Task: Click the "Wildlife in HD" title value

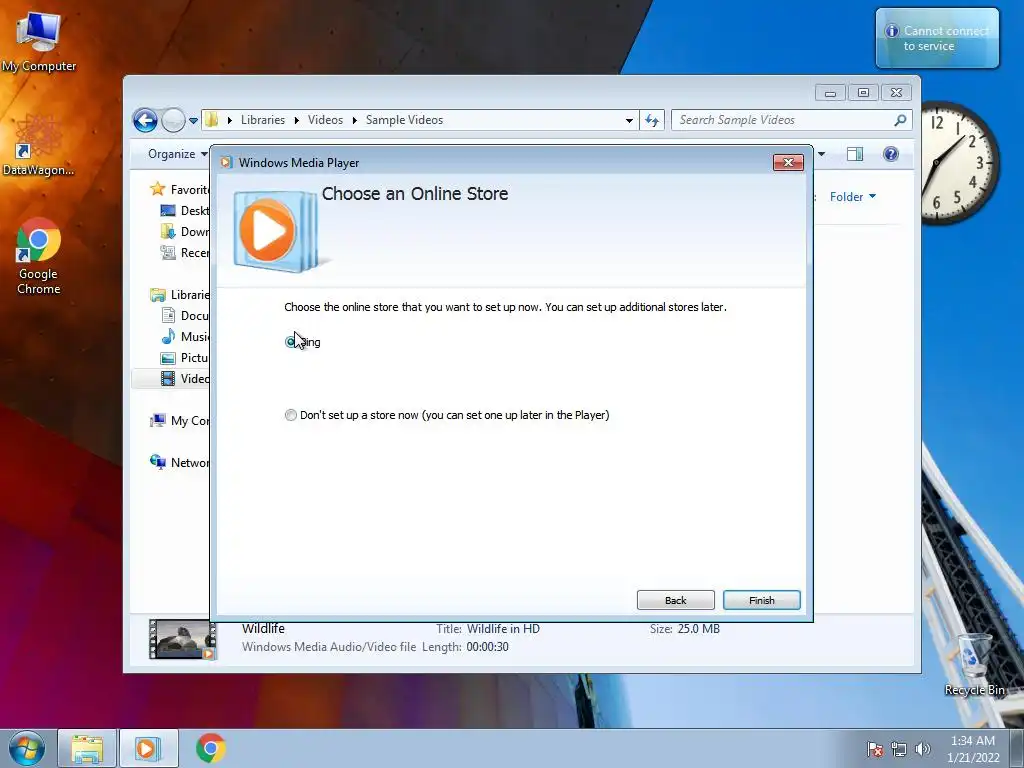Action: click(x=504, y=629)
